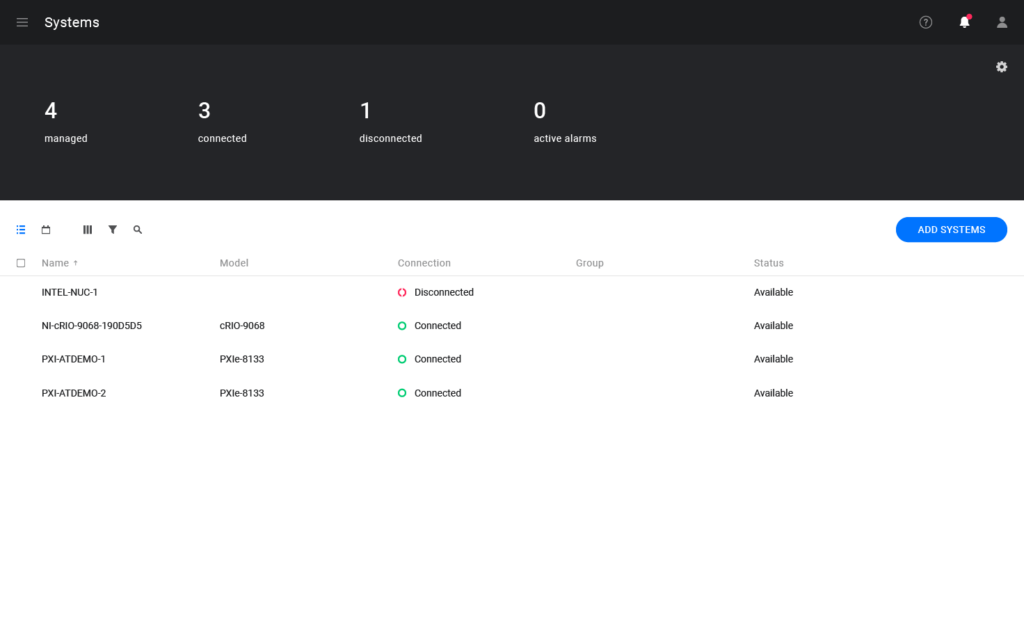Select the INTEL-NUC-1 system row
The image size is (1024, 640).
(x=512, y=292)
